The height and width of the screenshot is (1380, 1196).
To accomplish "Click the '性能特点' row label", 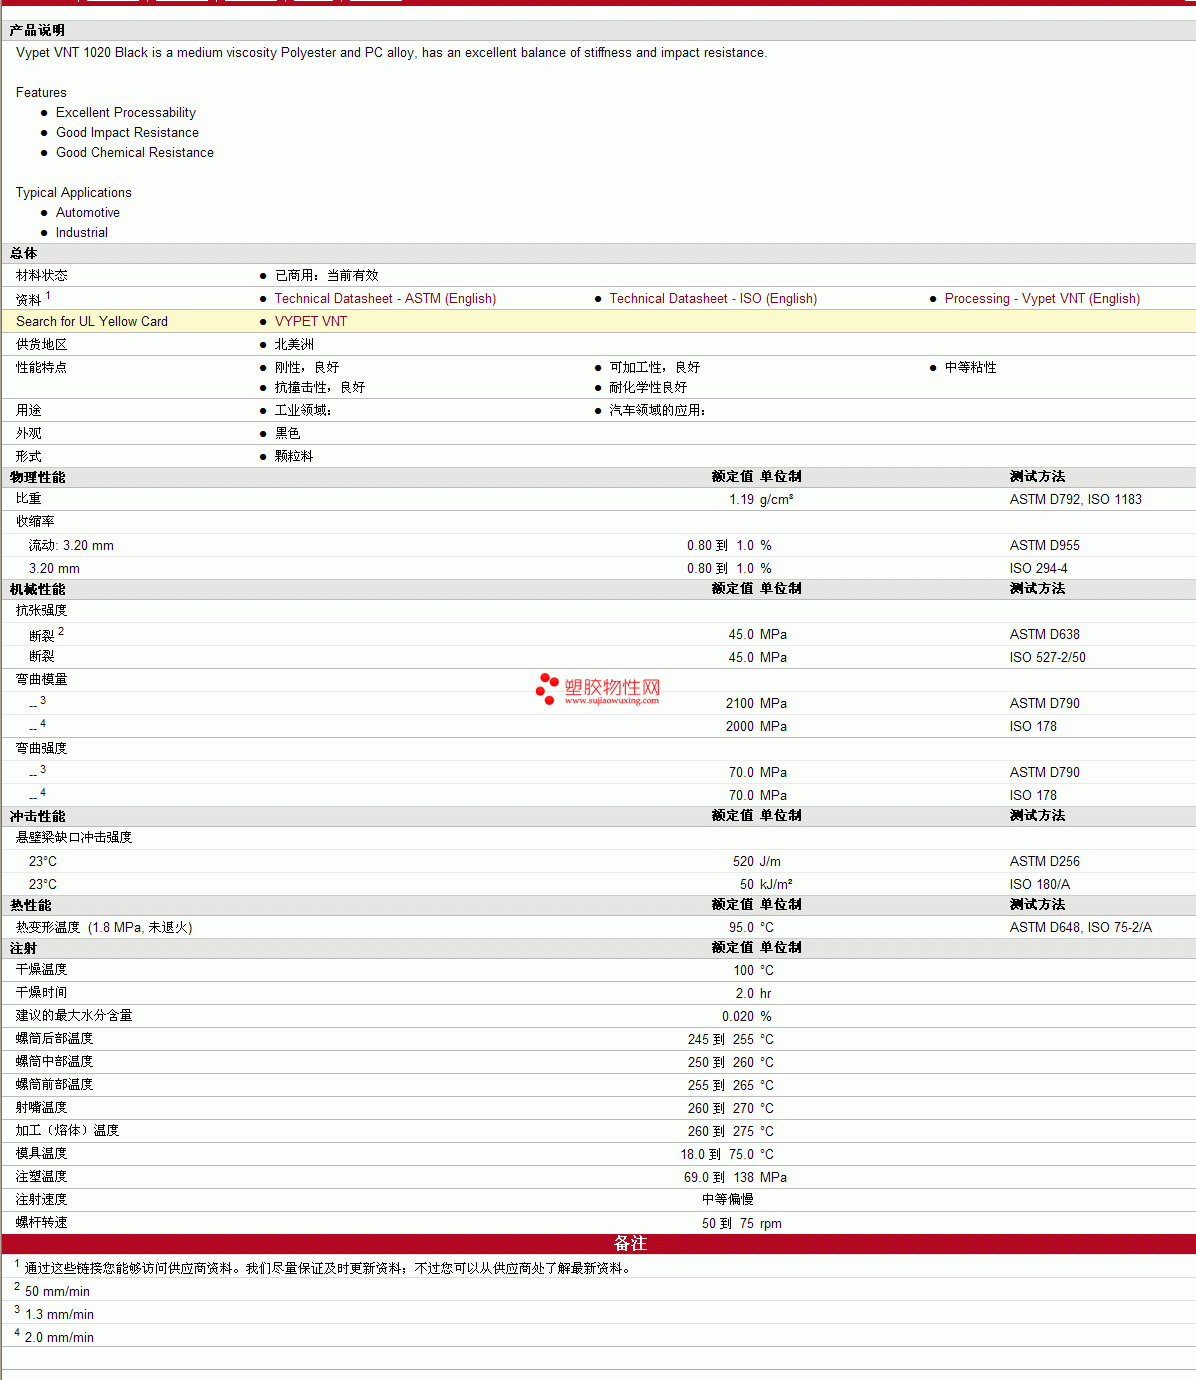I will 42,367.
